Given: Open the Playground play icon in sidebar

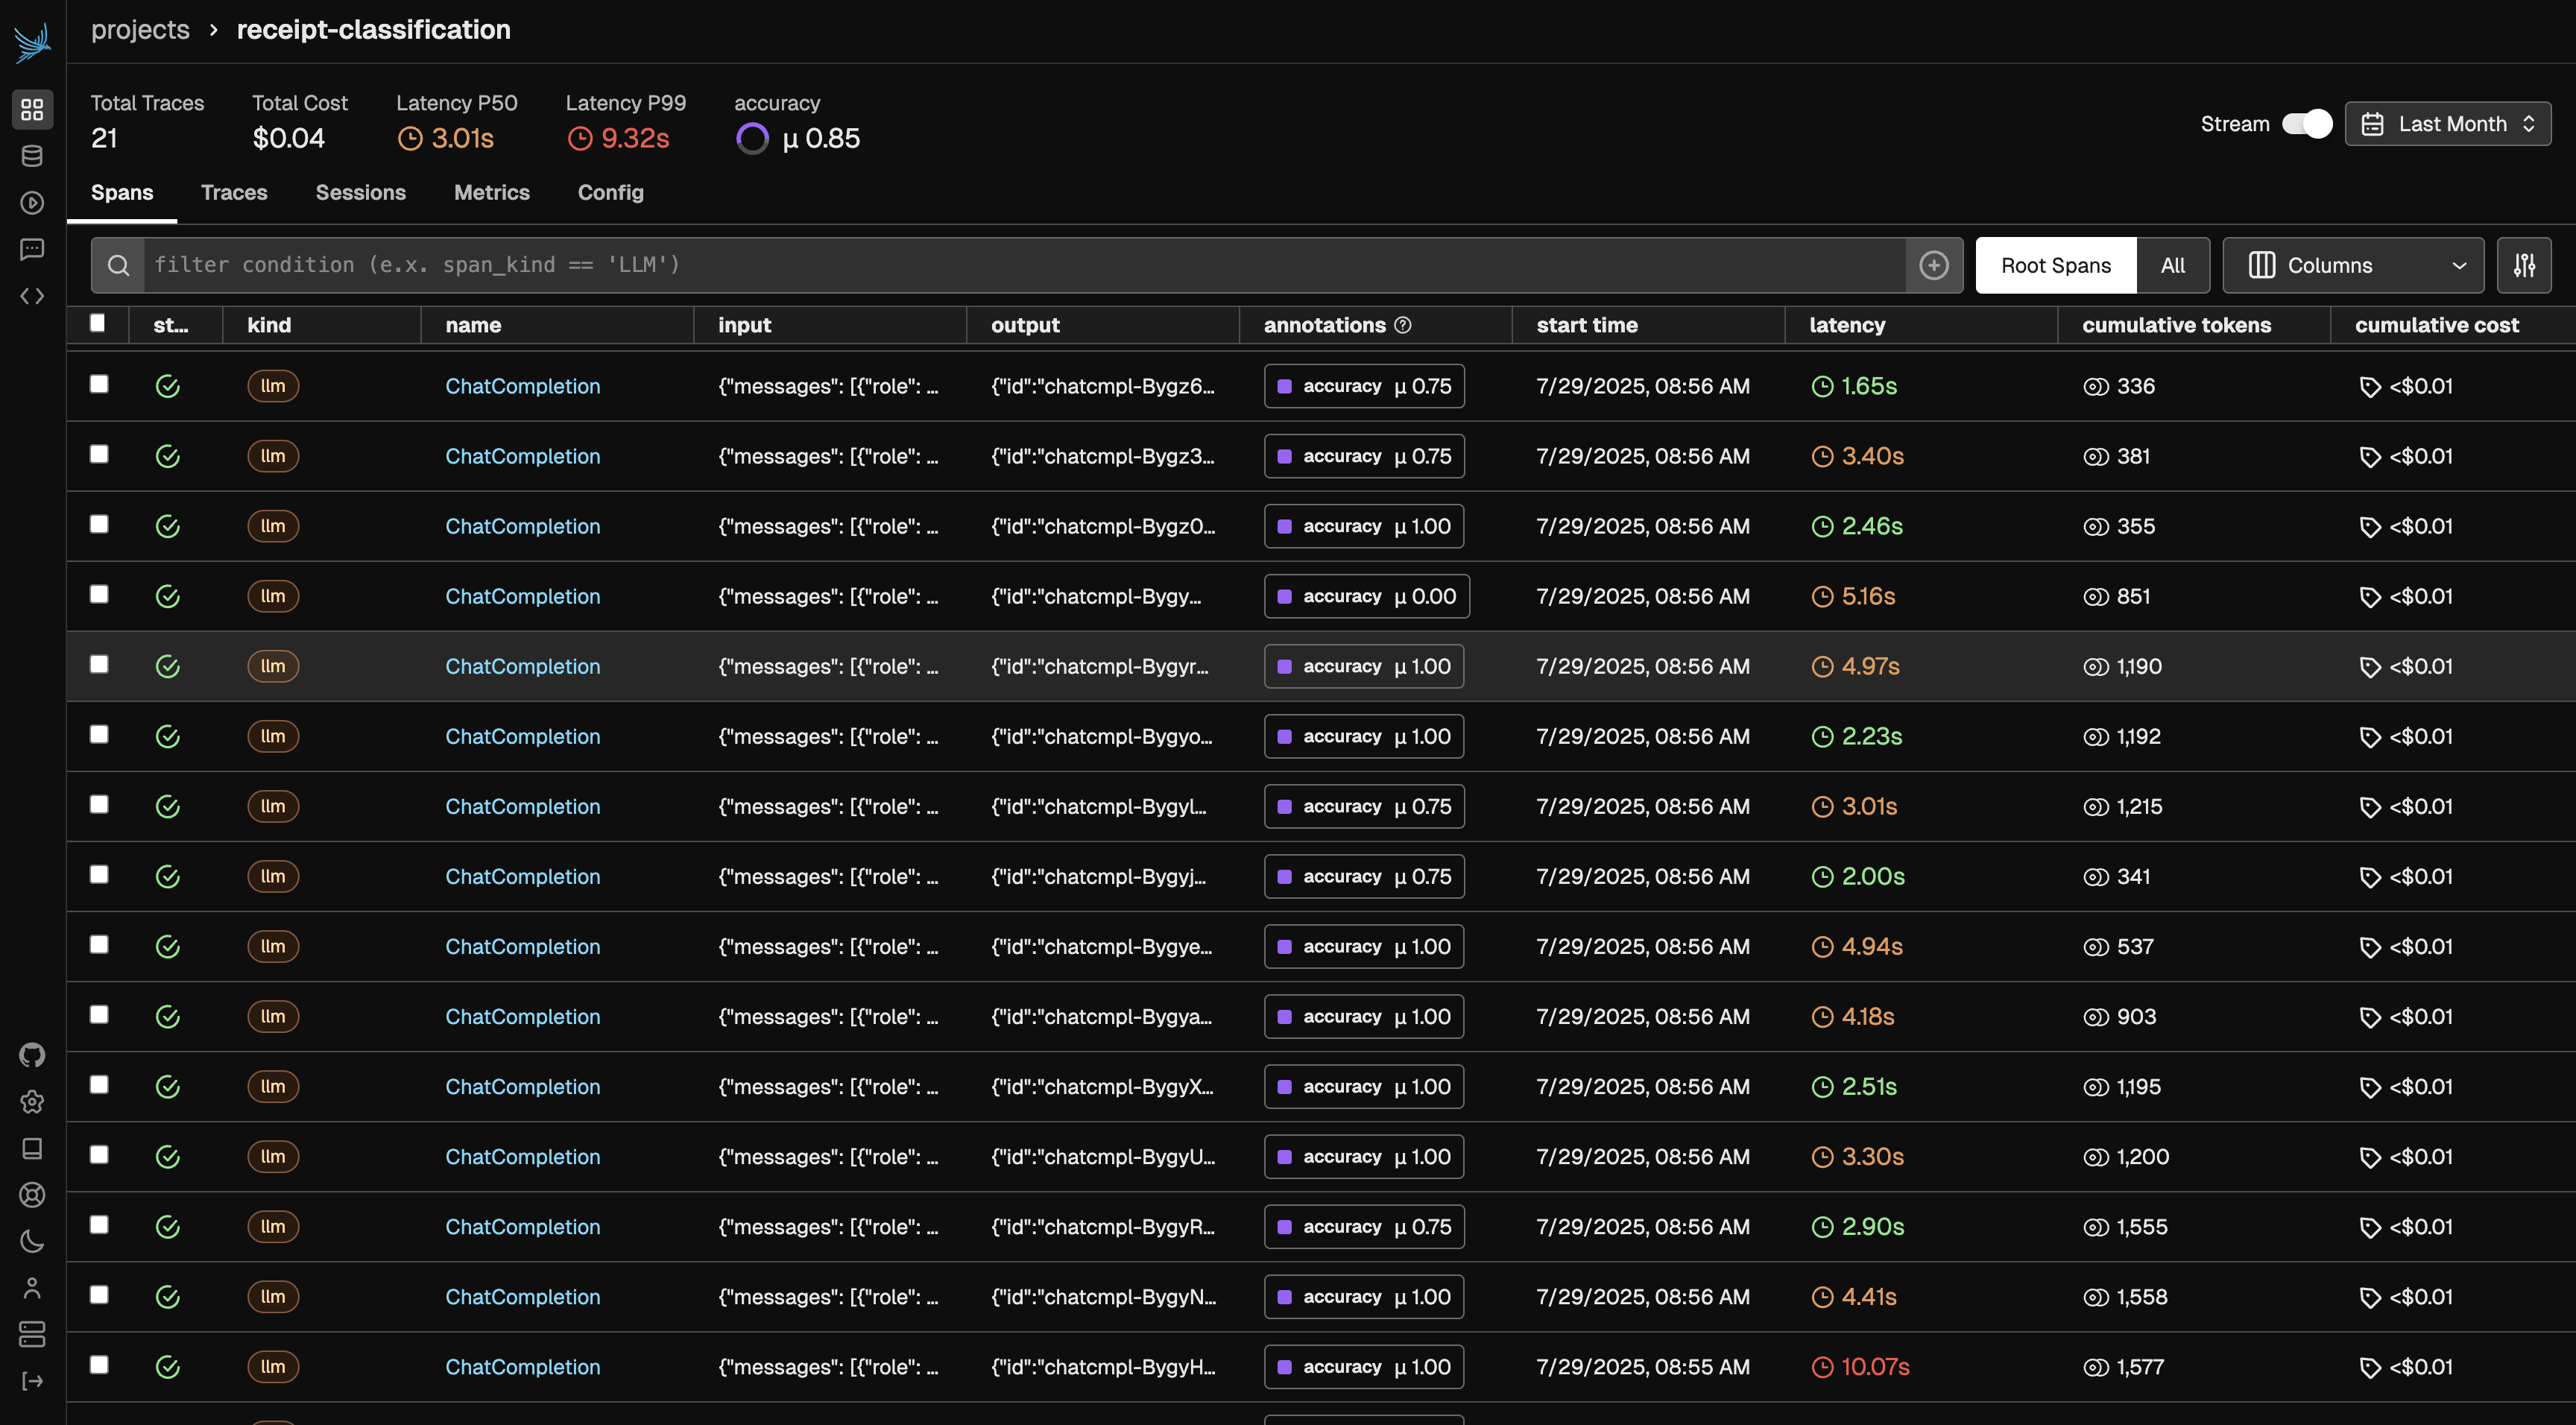Looking at the screenshot, I should pos(32,203).
